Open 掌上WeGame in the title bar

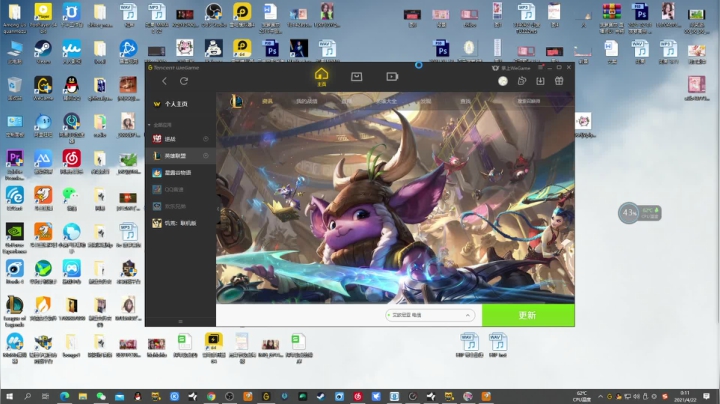pyautogui.click(x=511, y=68)
